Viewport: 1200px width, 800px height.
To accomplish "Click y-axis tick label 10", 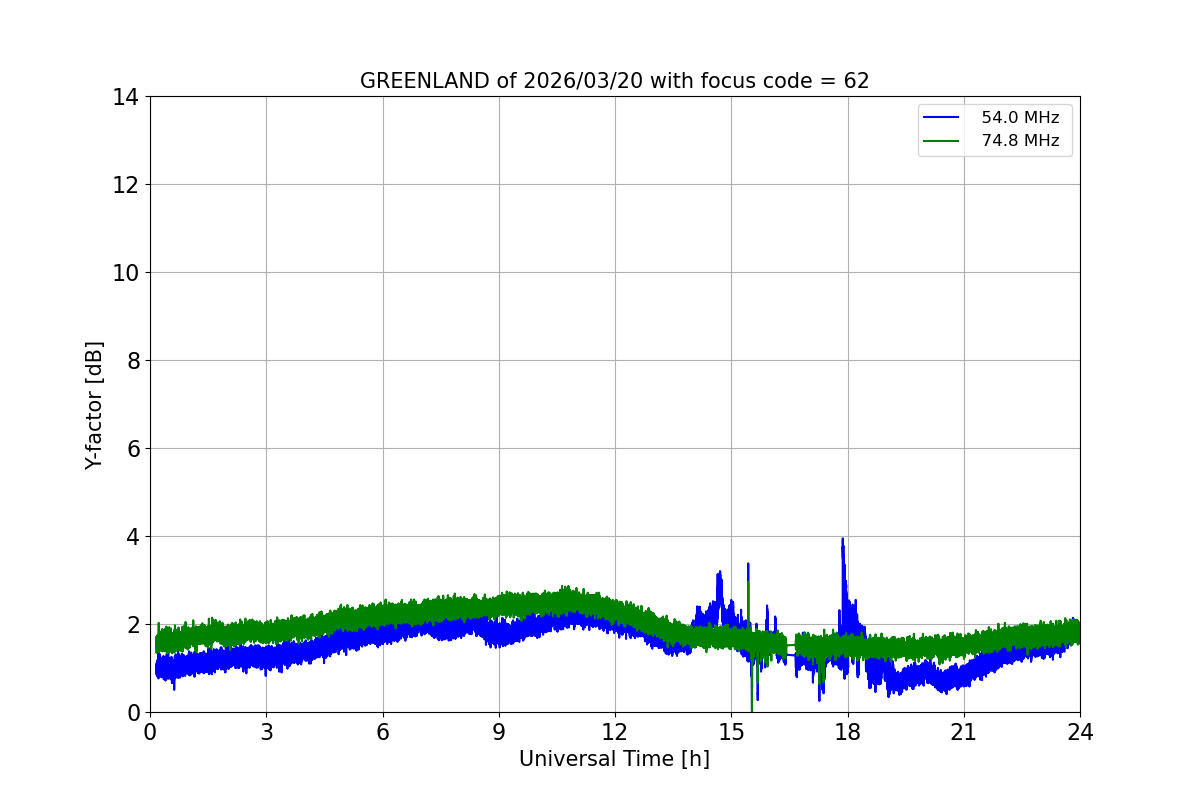I will (x=125, y=273).
